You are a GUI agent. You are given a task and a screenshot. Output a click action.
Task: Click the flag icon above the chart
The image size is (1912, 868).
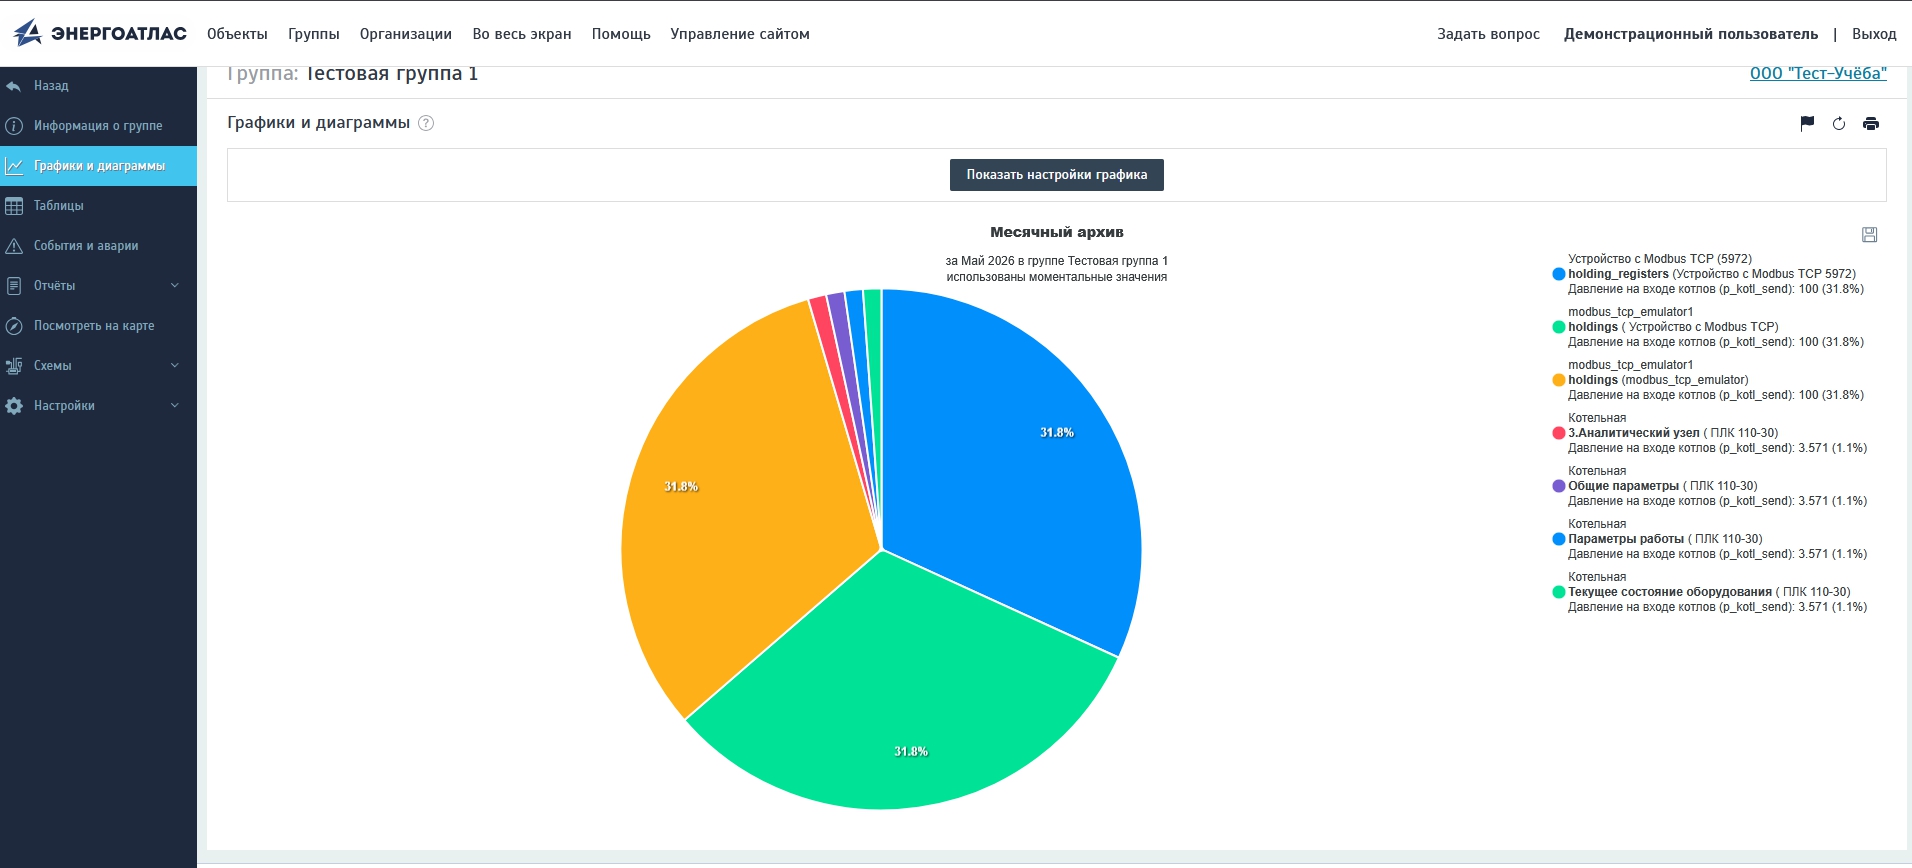(1807, 124)
